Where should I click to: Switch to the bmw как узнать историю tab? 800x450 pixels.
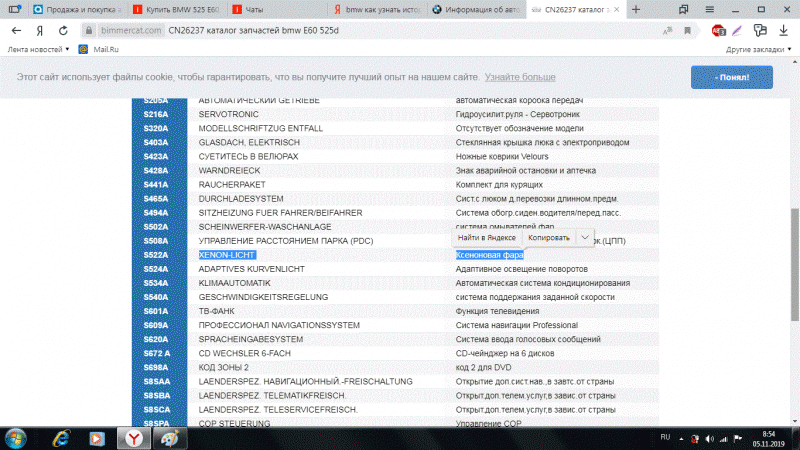pos(377,9)
